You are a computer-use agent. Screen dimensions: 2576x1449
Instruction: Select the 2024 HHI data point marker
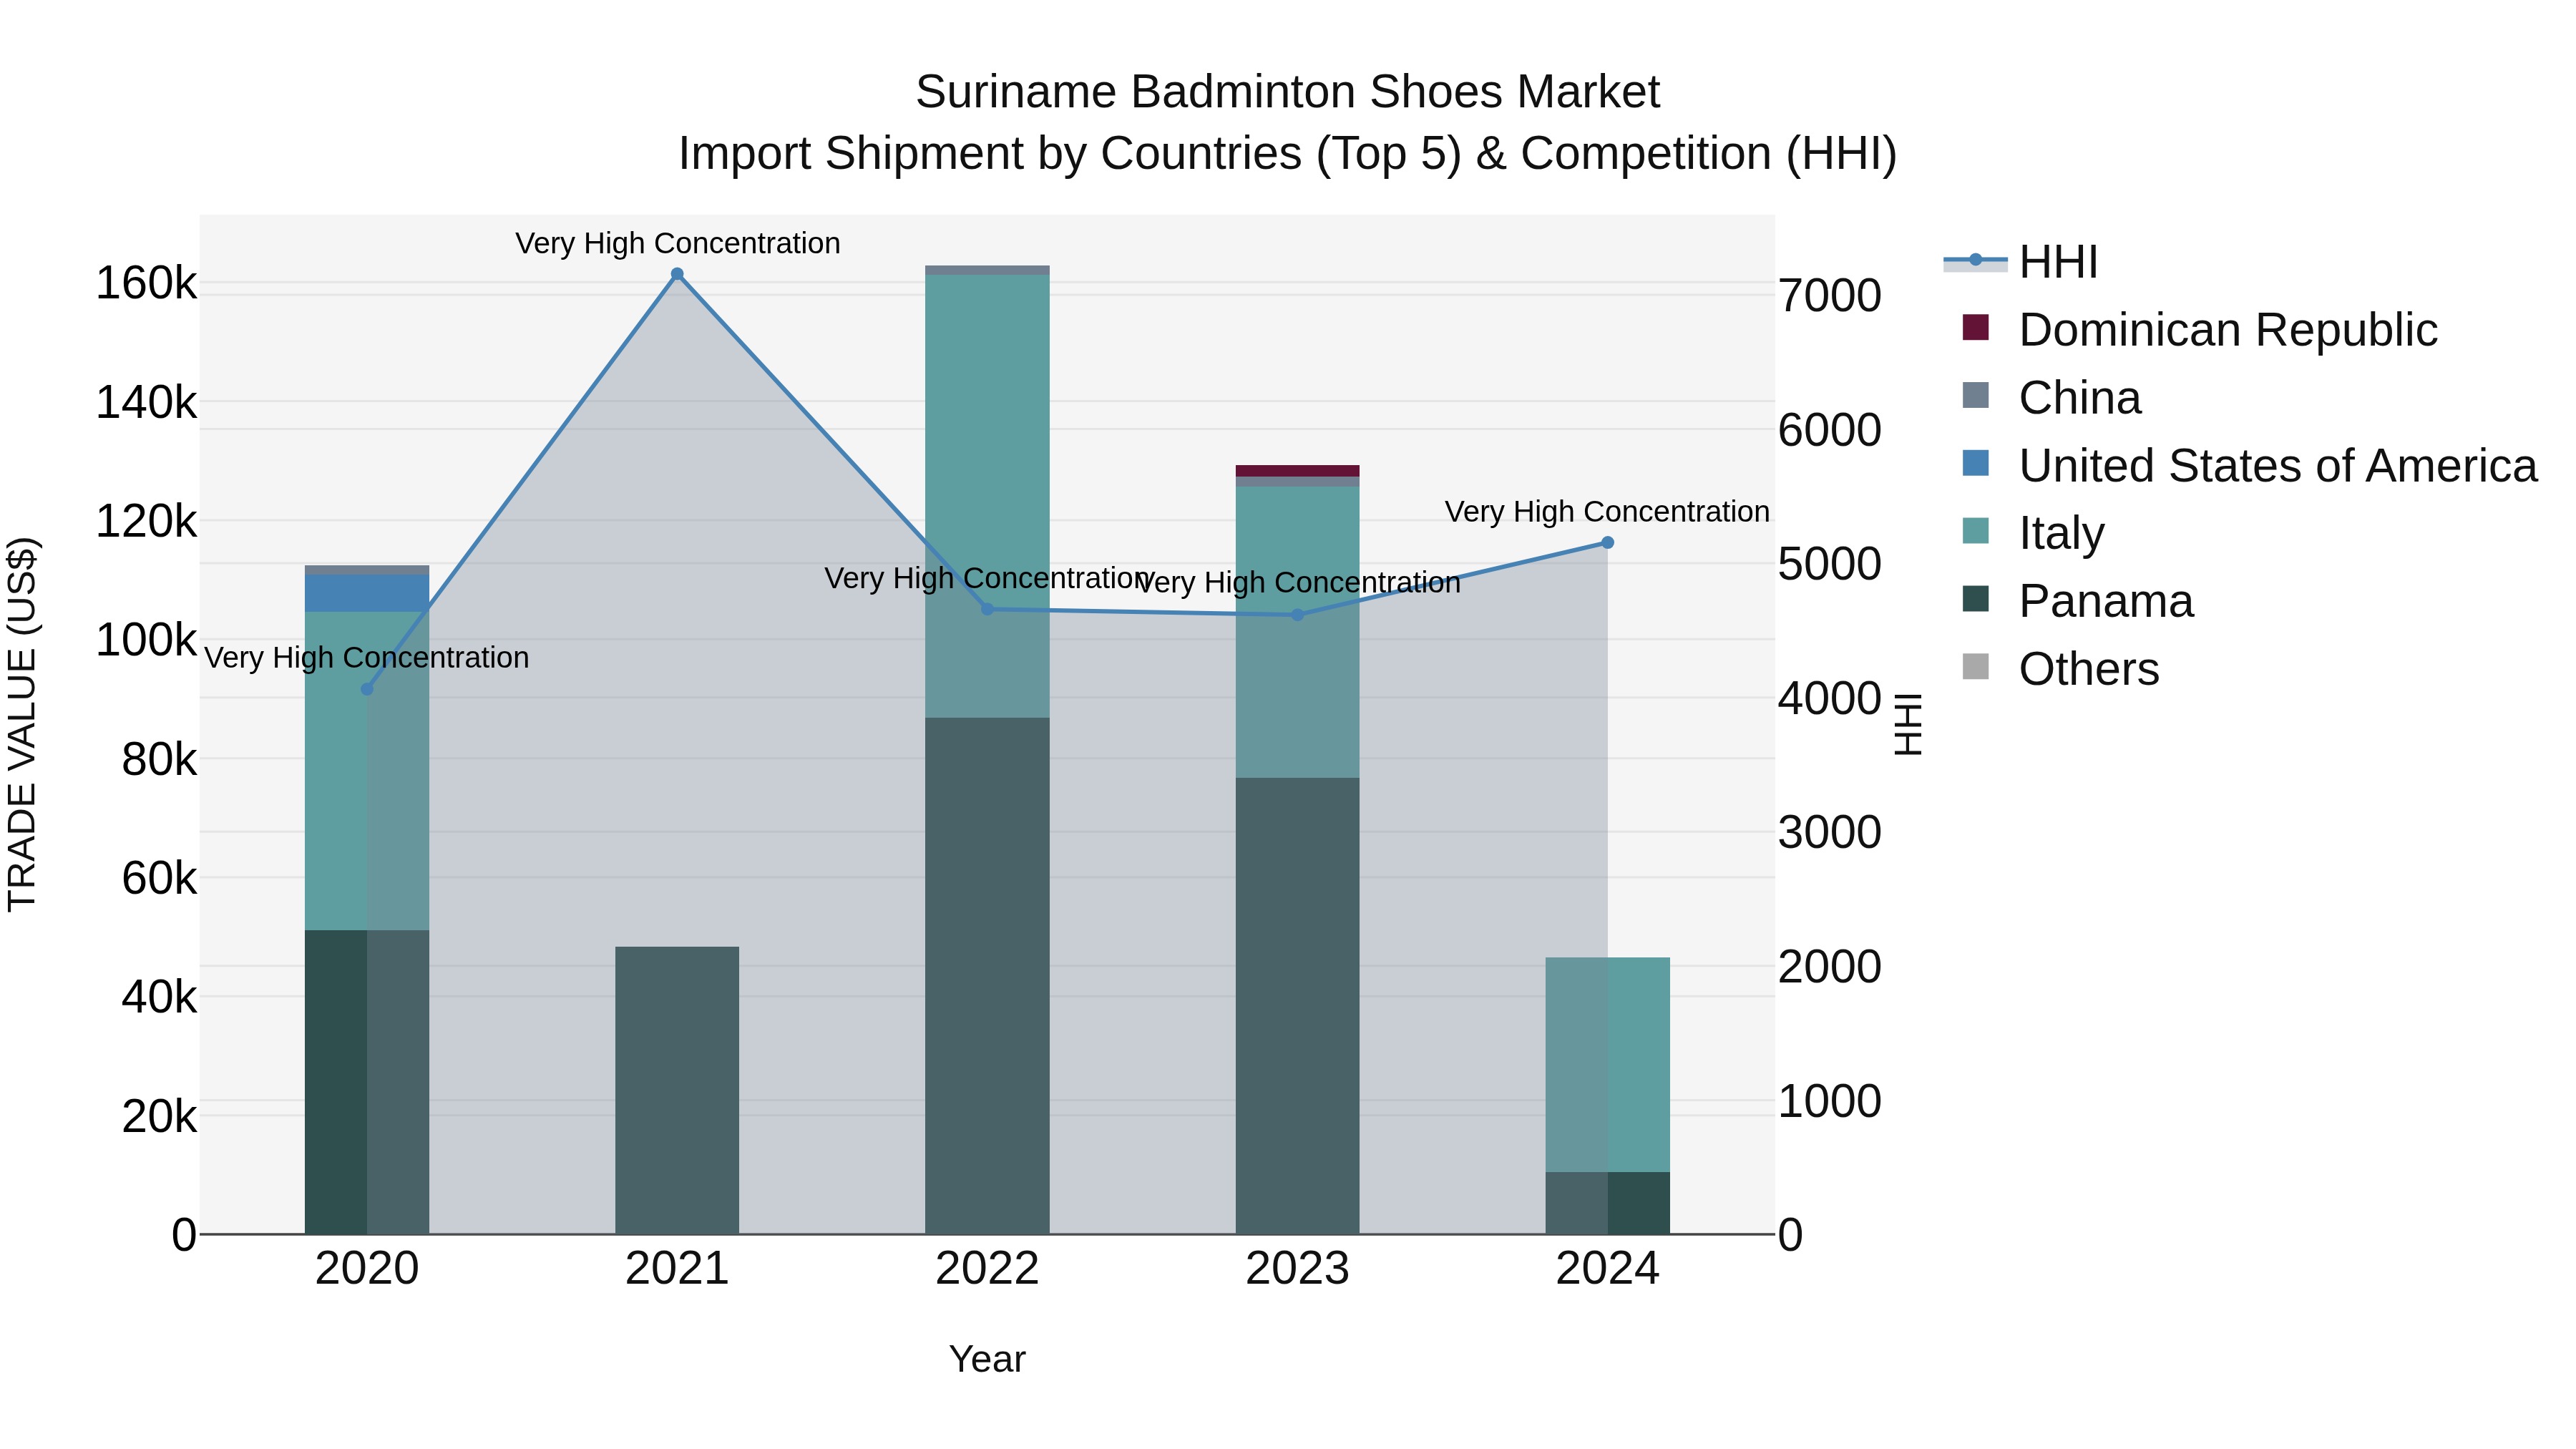[x=1608, y=543]
